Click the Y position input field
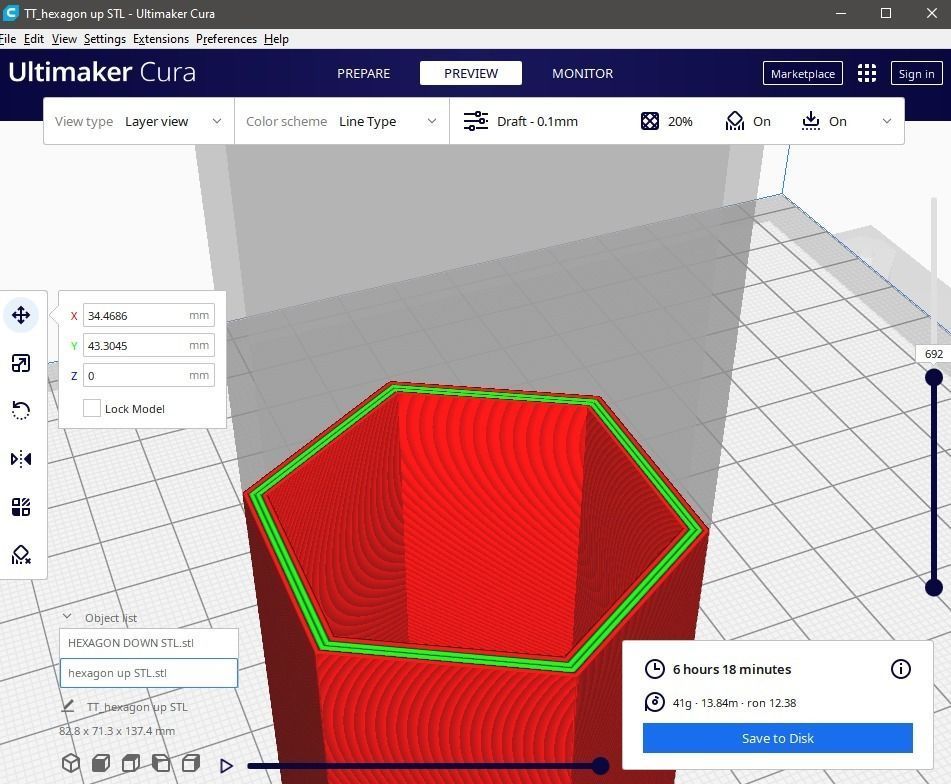This screenshot has height=784, width=951. click(x=149, y=346)
